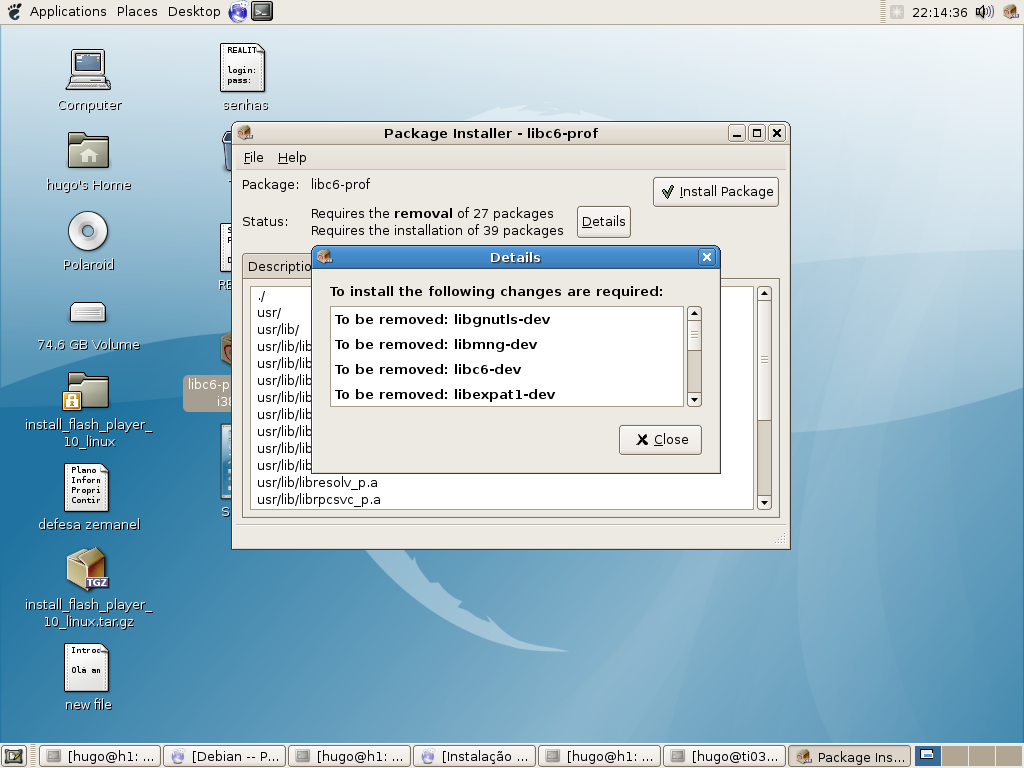This screenshot has height=768, width=1024.
Task: Click the Install Package button
Action: [x=716, y=192]
